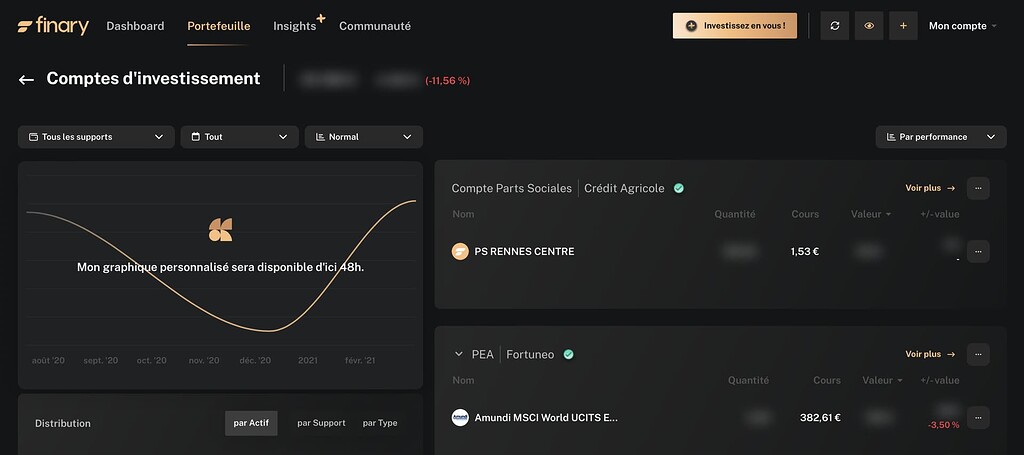Open the Tout period dropdown
Screen dimensions: 1024x455
[240, 137]
